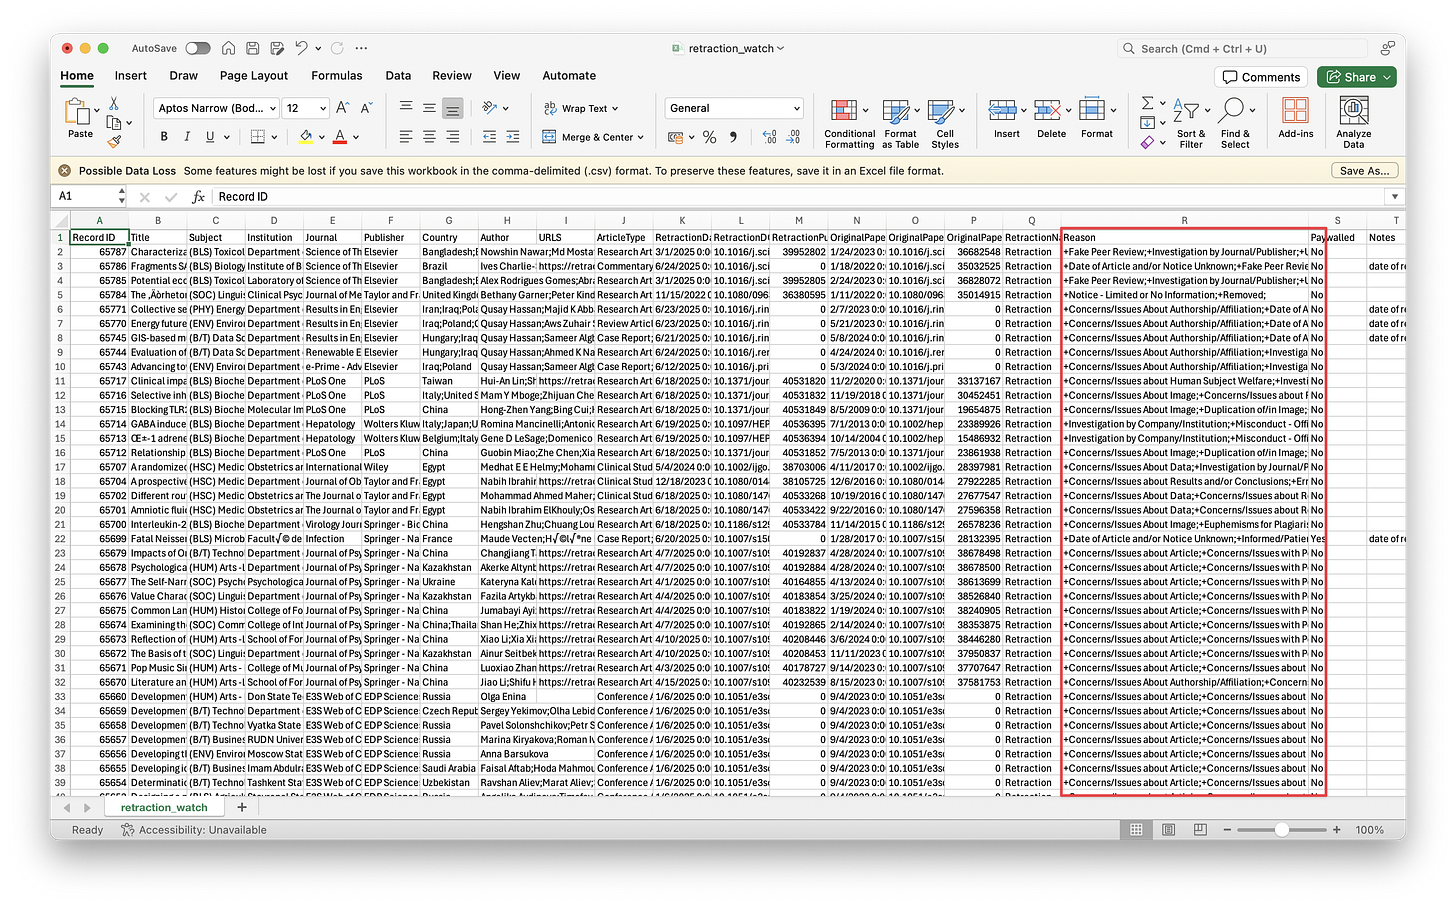
Task: Open the Insert ribbon tab
Action: 130,76
